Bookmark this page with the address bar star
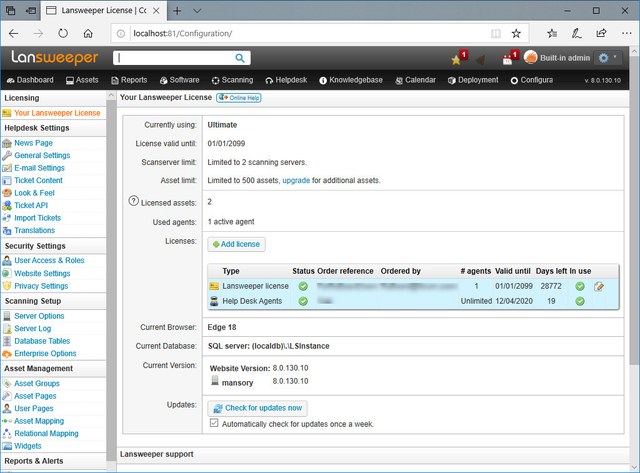The height and width of the screenshot is (473, 640). coord(516,33)
